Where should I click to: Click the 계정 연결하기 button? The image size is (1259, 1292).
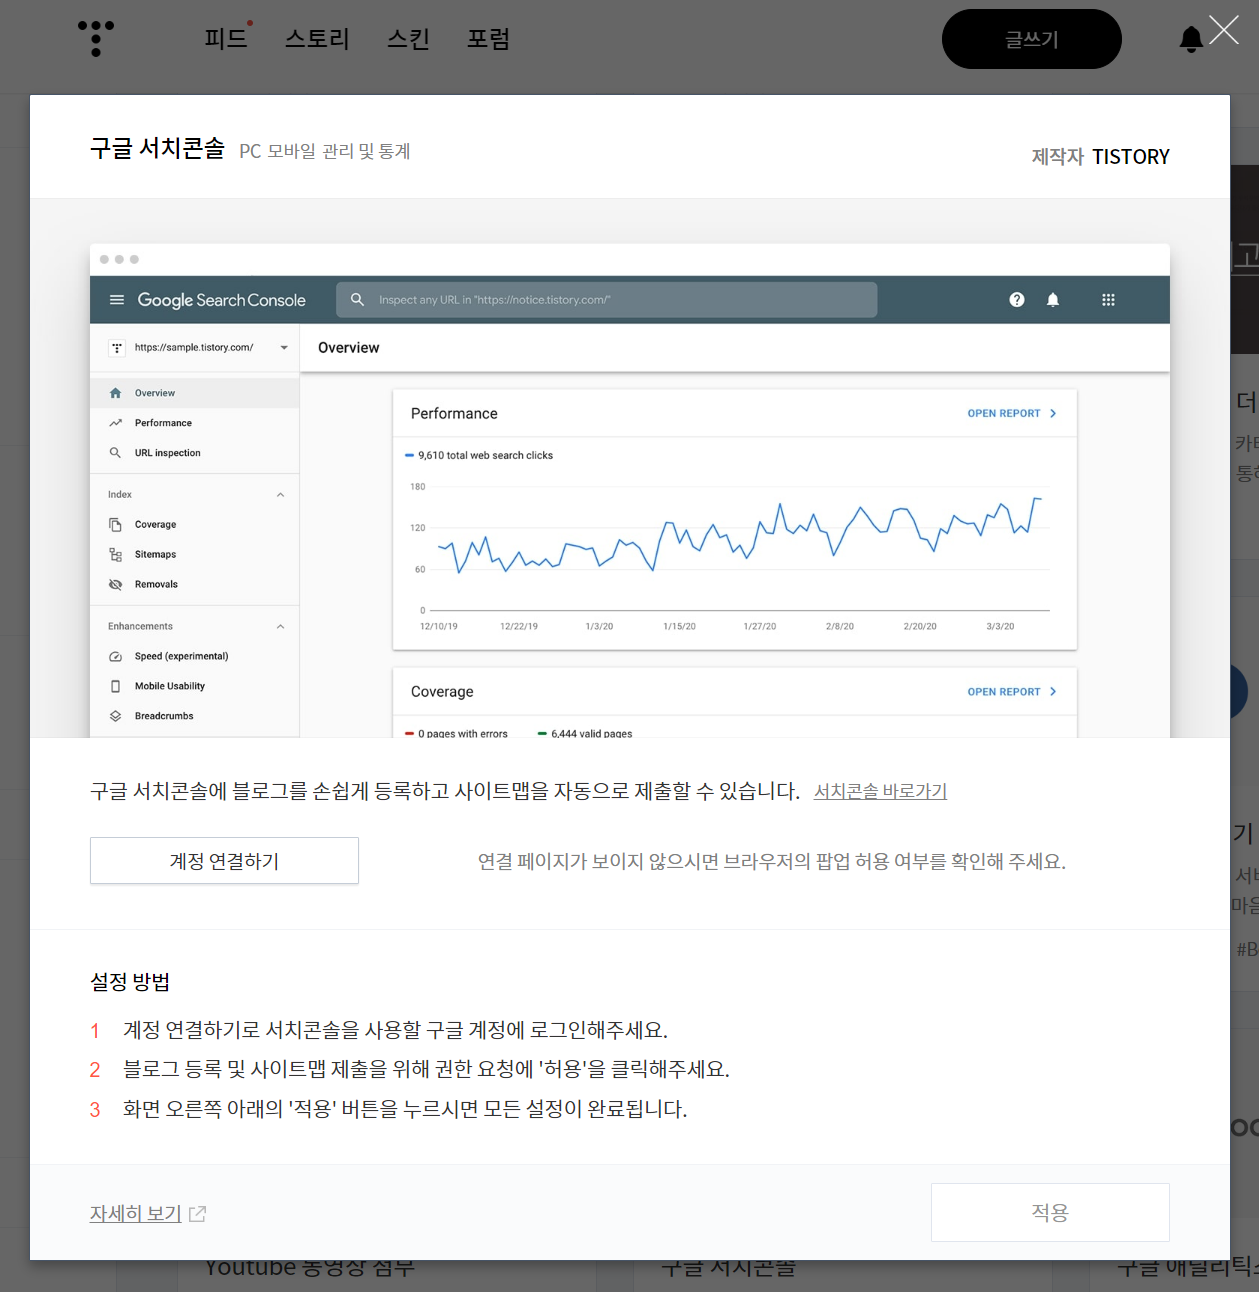[224, 861]
